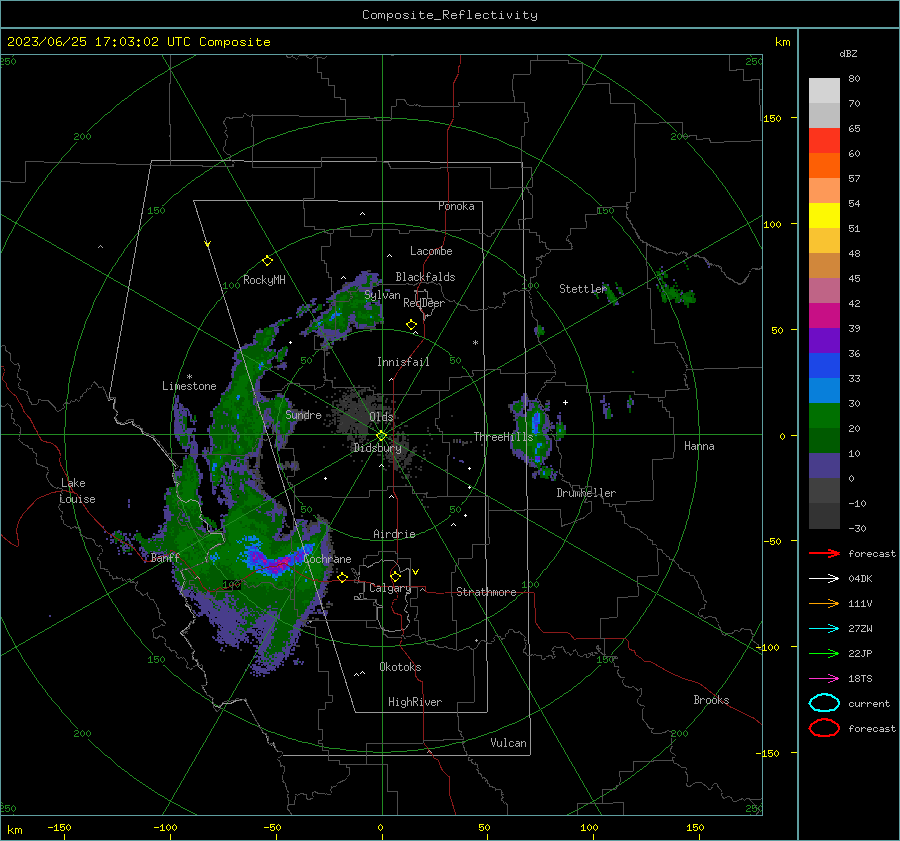Click the bright green 20-30 dBZ swatch

pos(824,415)
